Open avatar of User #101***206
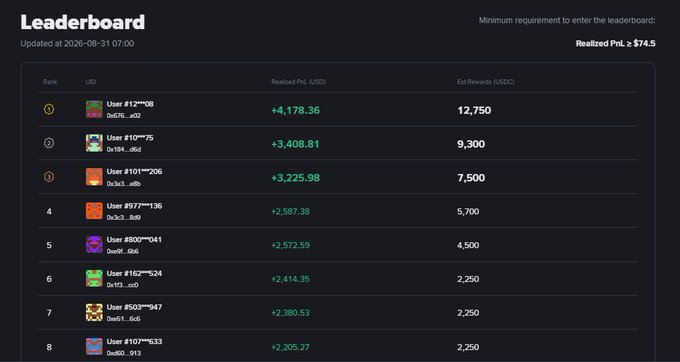The image size is (680, 362). [x=94, y=177]
